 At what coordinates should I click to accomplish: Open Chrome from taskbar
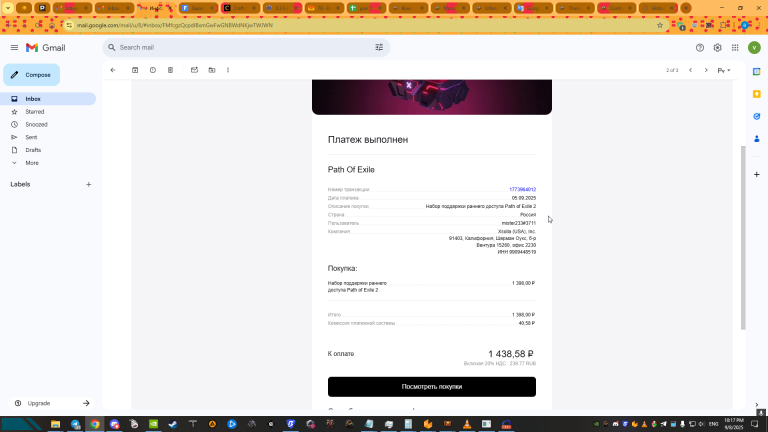[x=95, y=424]
